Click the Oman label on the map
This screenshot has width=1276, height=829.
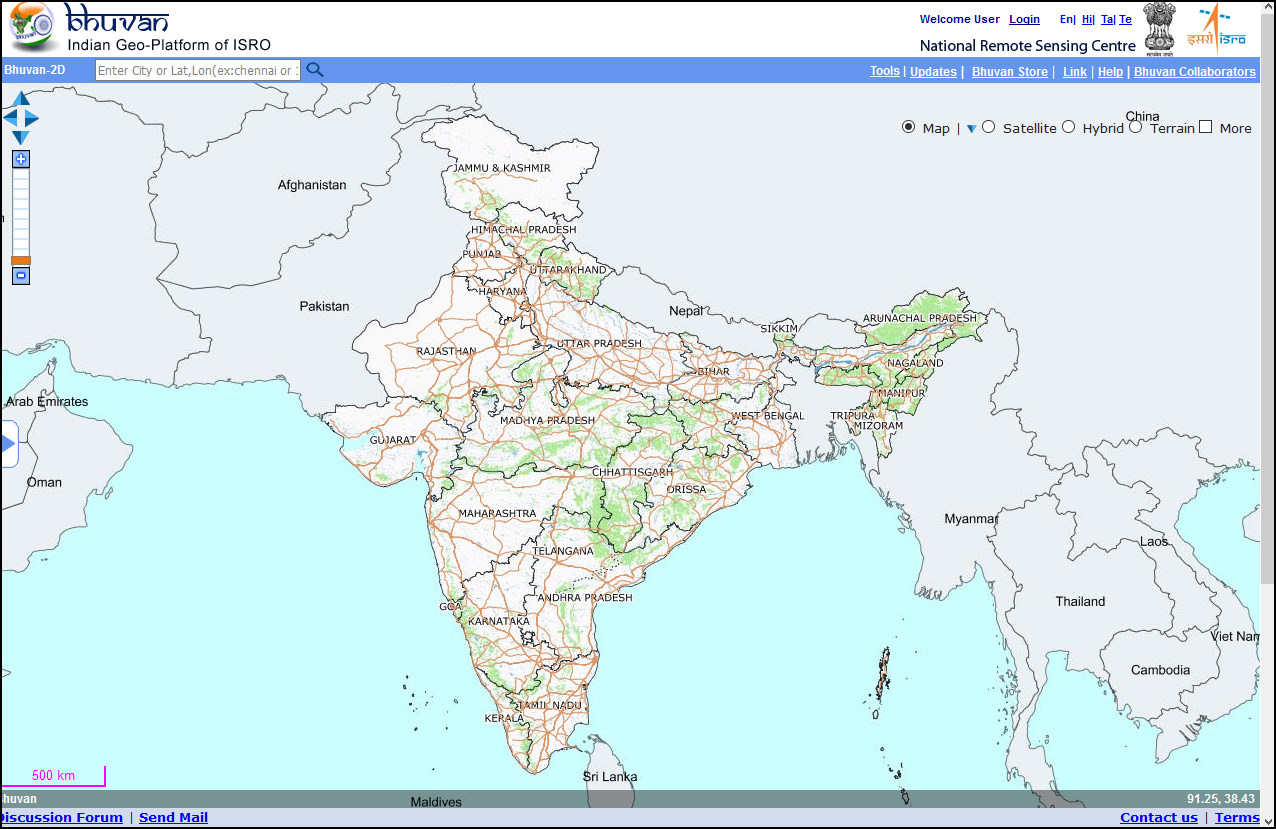pyautogui.click(x=44, y=482)
